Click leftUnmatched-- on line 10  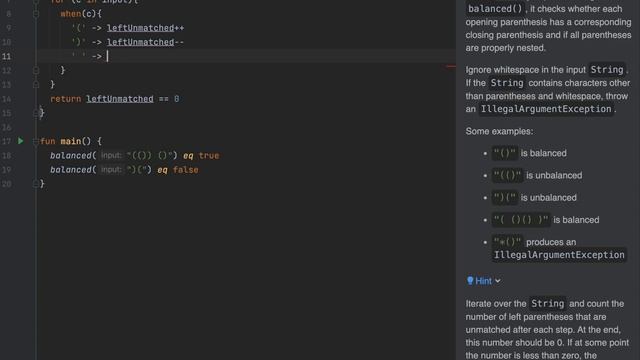coord(145,42)
